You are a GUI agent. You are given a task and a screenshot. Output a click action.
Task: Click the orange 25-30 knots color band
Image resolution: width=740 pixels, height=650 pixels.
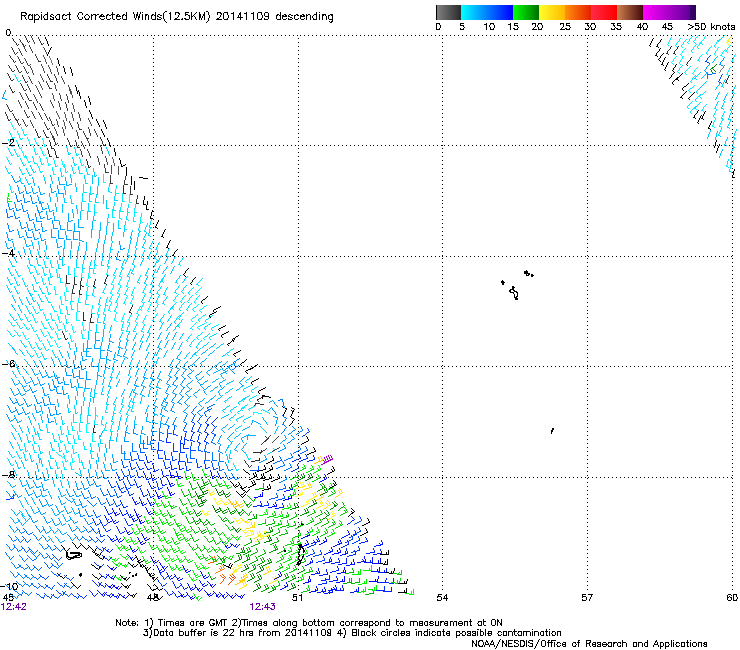pyautogui.click(x=578, y=12)
